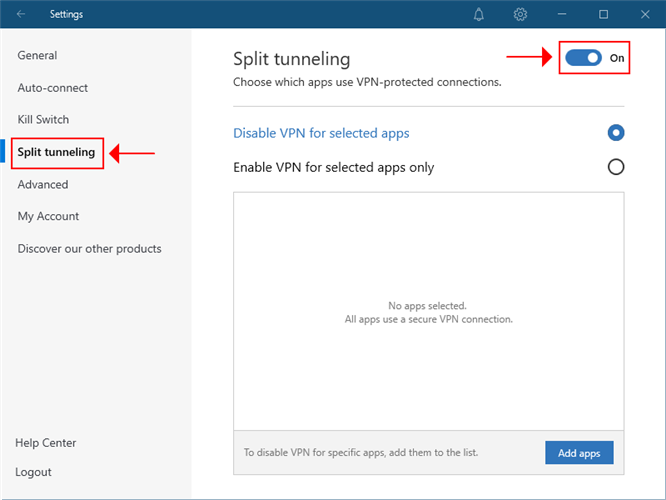
Task: Open the My Account page
Action: (x=48, y=216)
